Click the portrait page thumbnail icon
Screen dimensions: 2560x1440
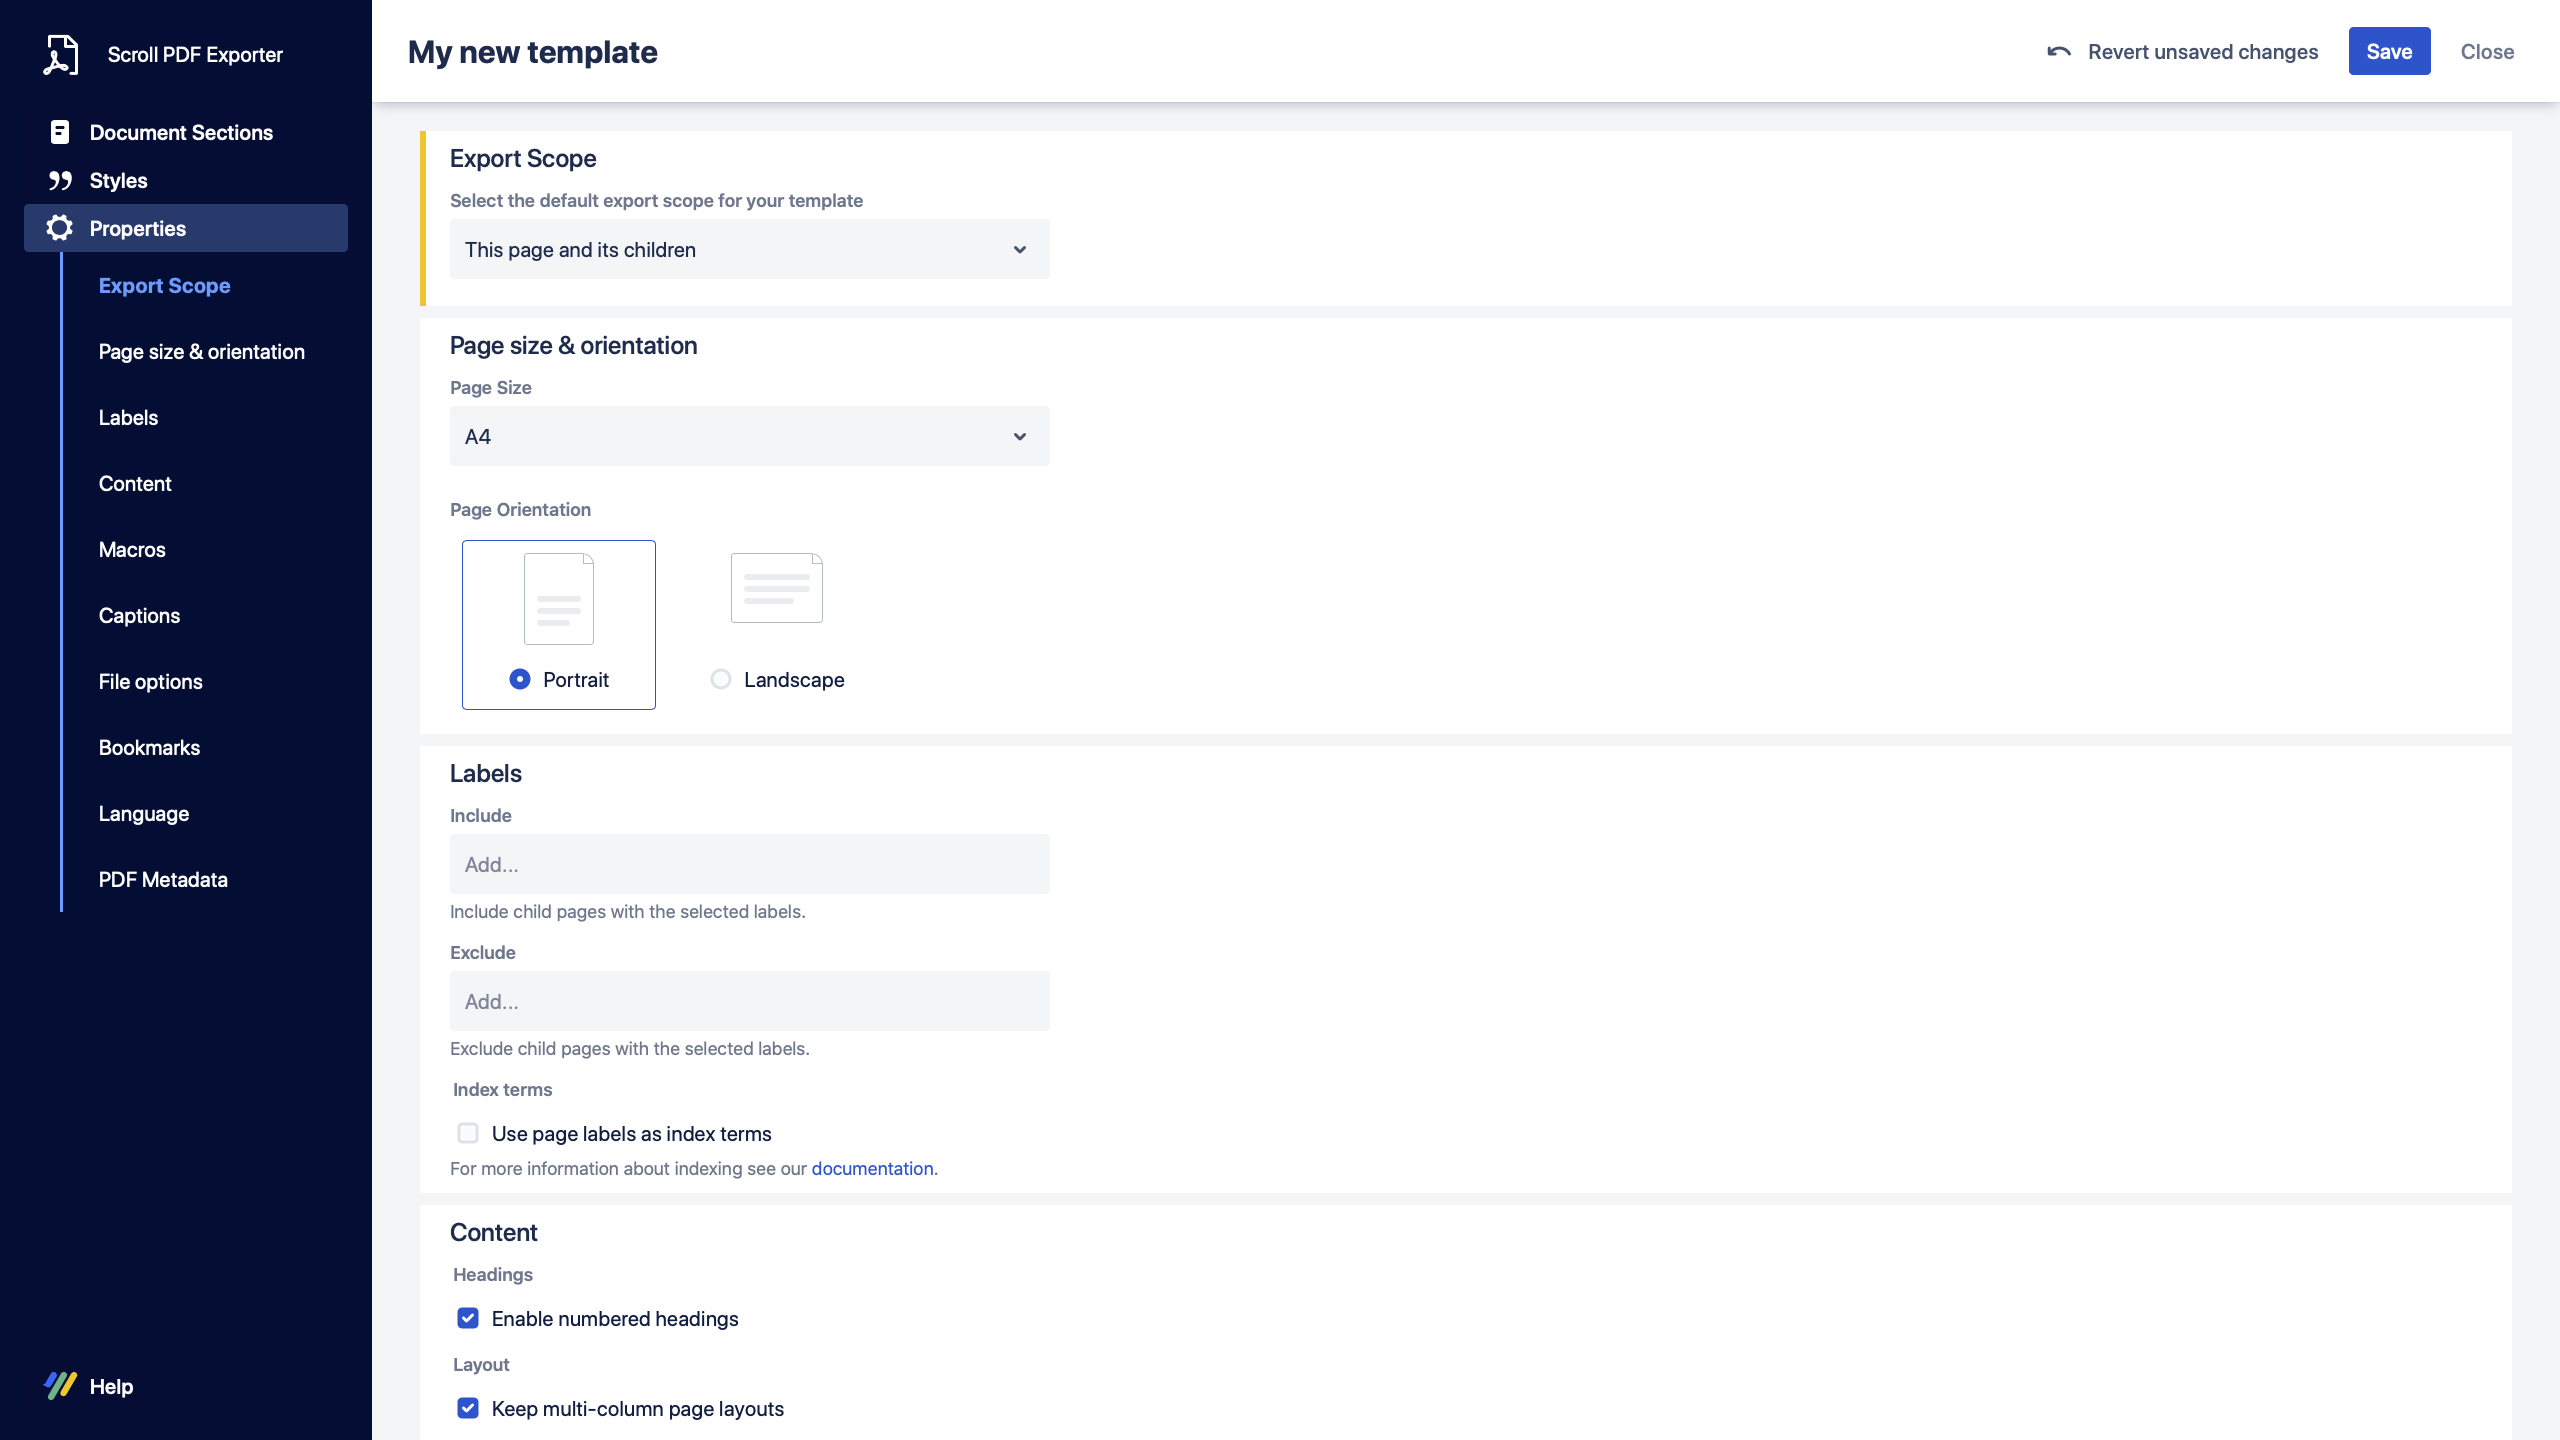click(x=558, y=599)
